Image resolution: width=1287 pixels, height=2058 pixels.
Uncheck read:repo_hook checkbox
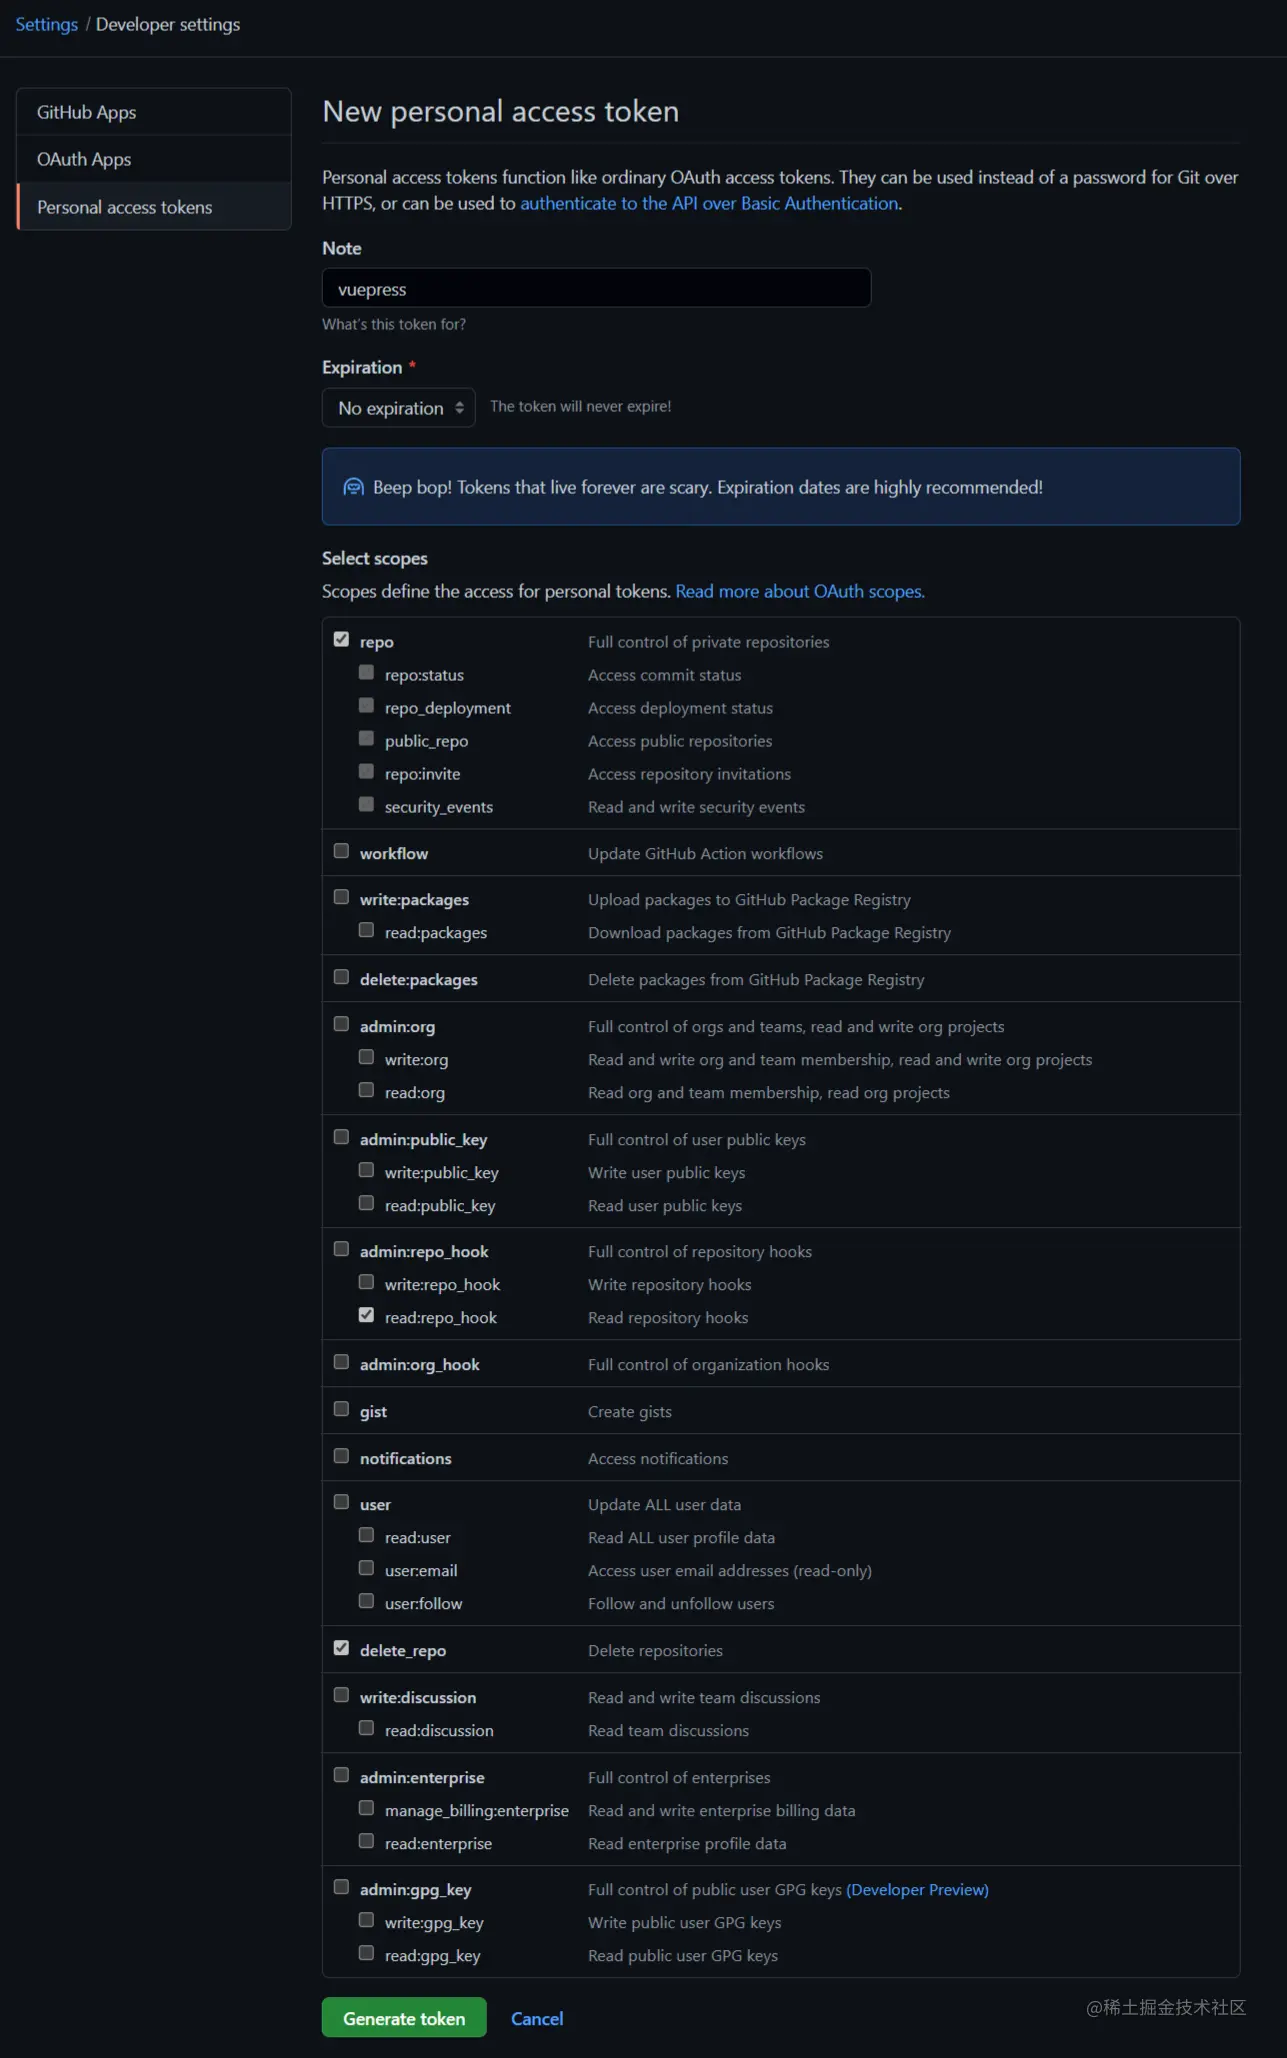click(366, 1315)
